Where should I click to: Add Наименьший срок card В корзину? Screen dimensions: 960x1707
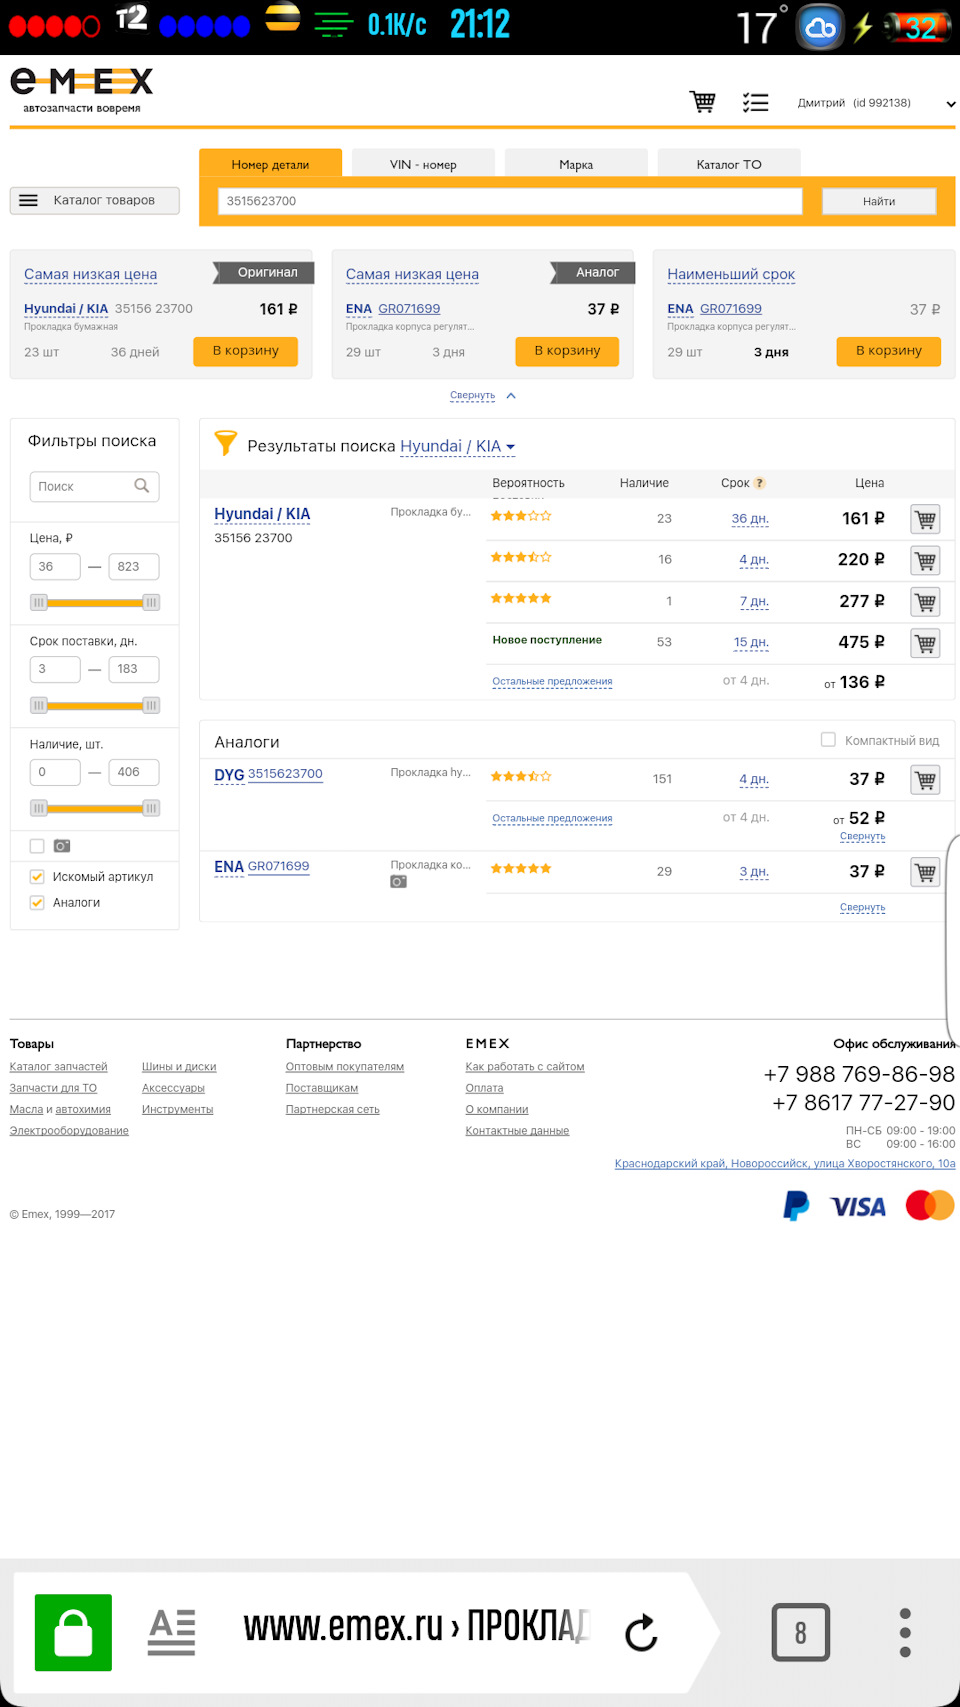click(x=889, y=351)
